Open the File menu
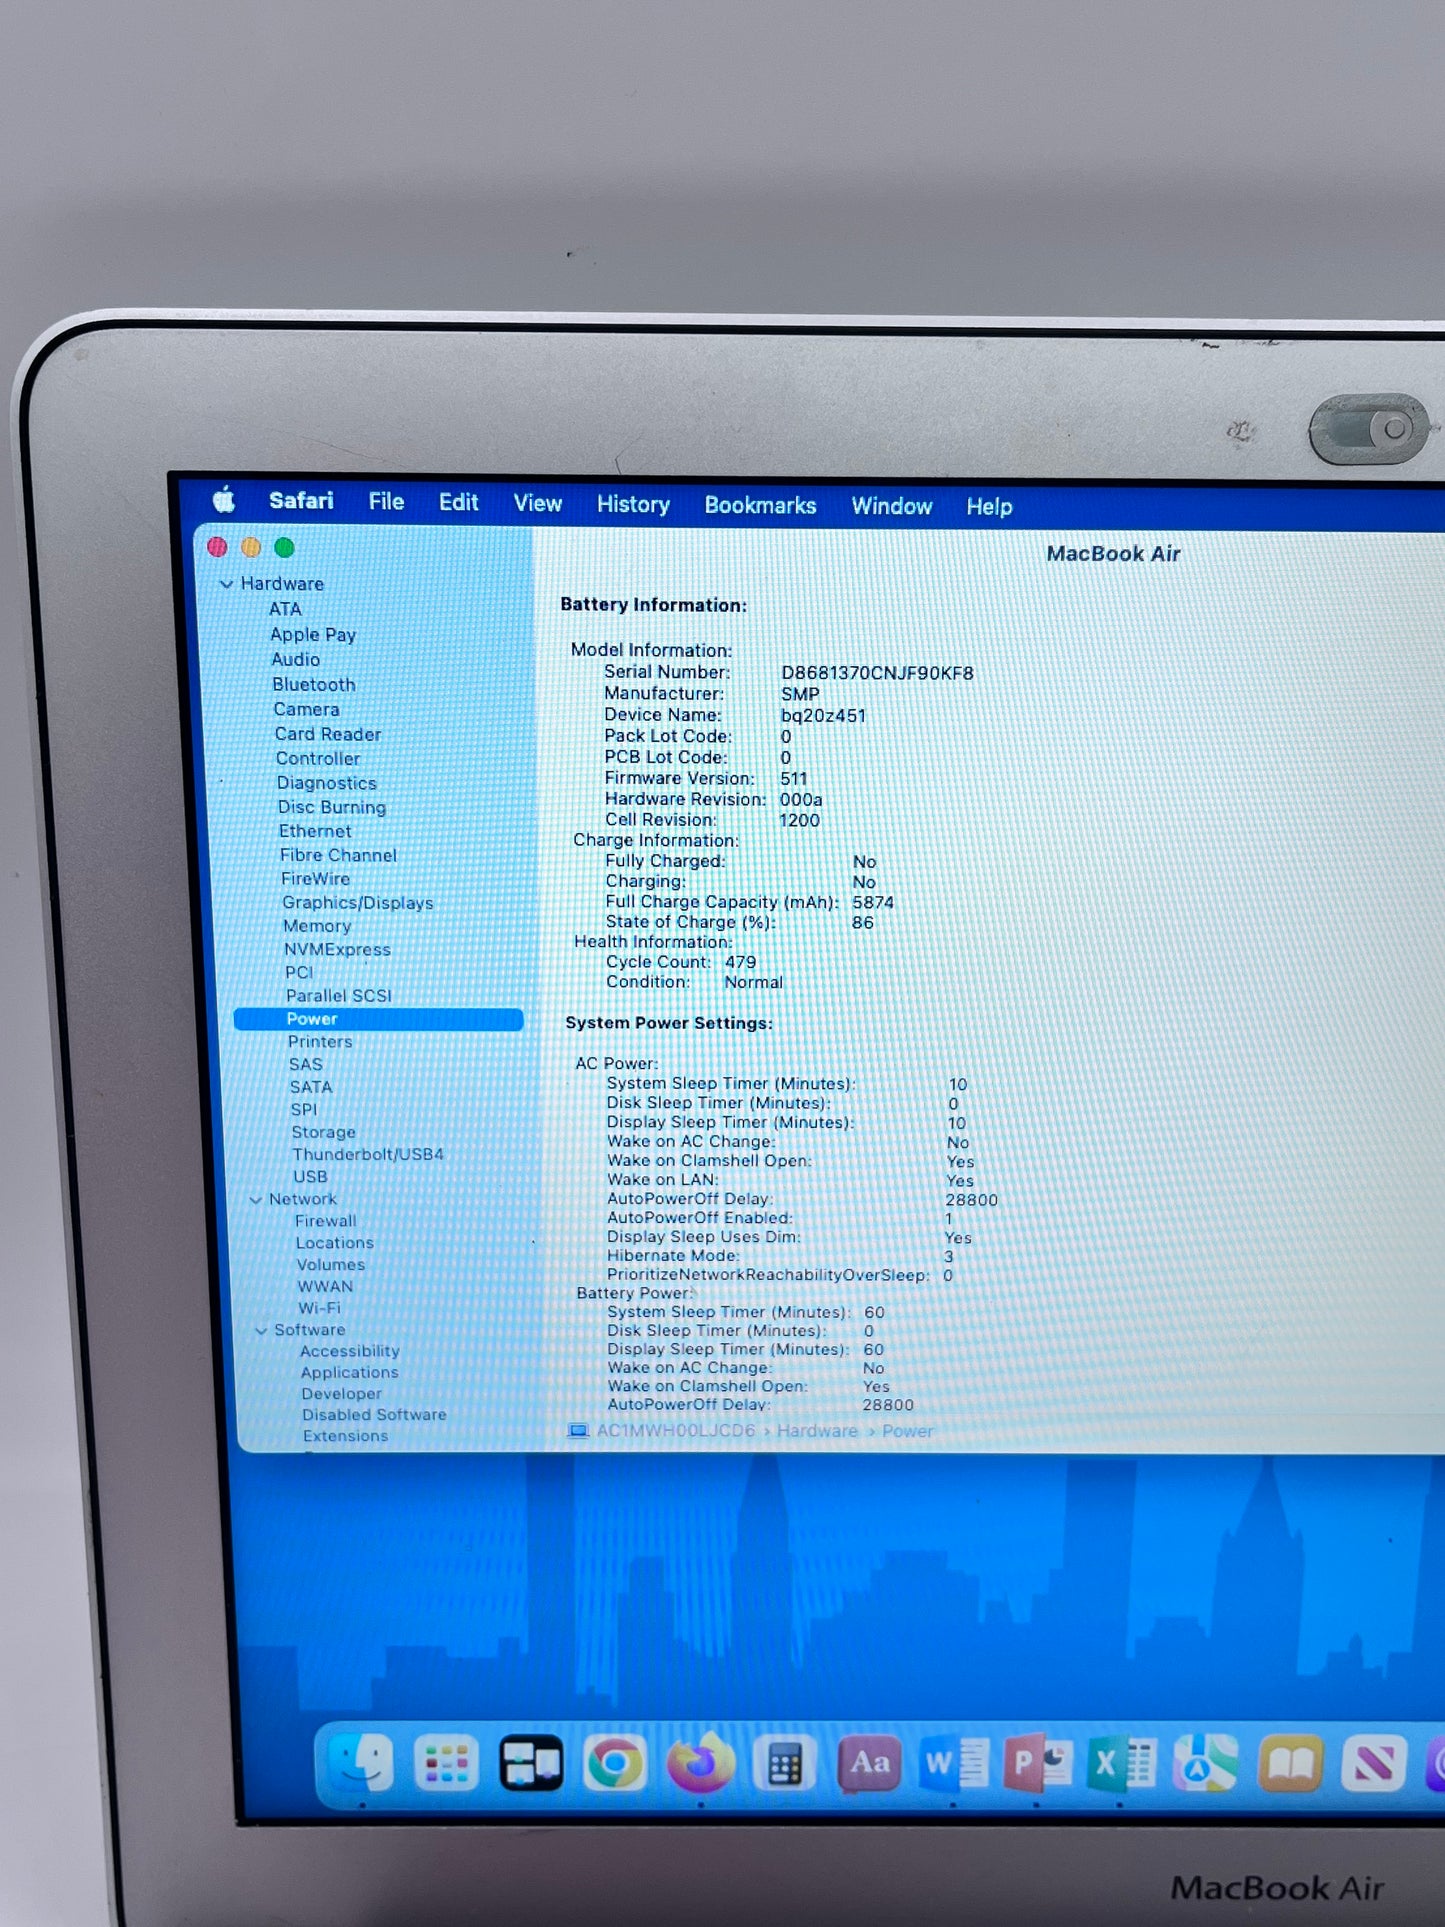Image resolution: width=1445 pixels, height=1927 pixels. 386,502
